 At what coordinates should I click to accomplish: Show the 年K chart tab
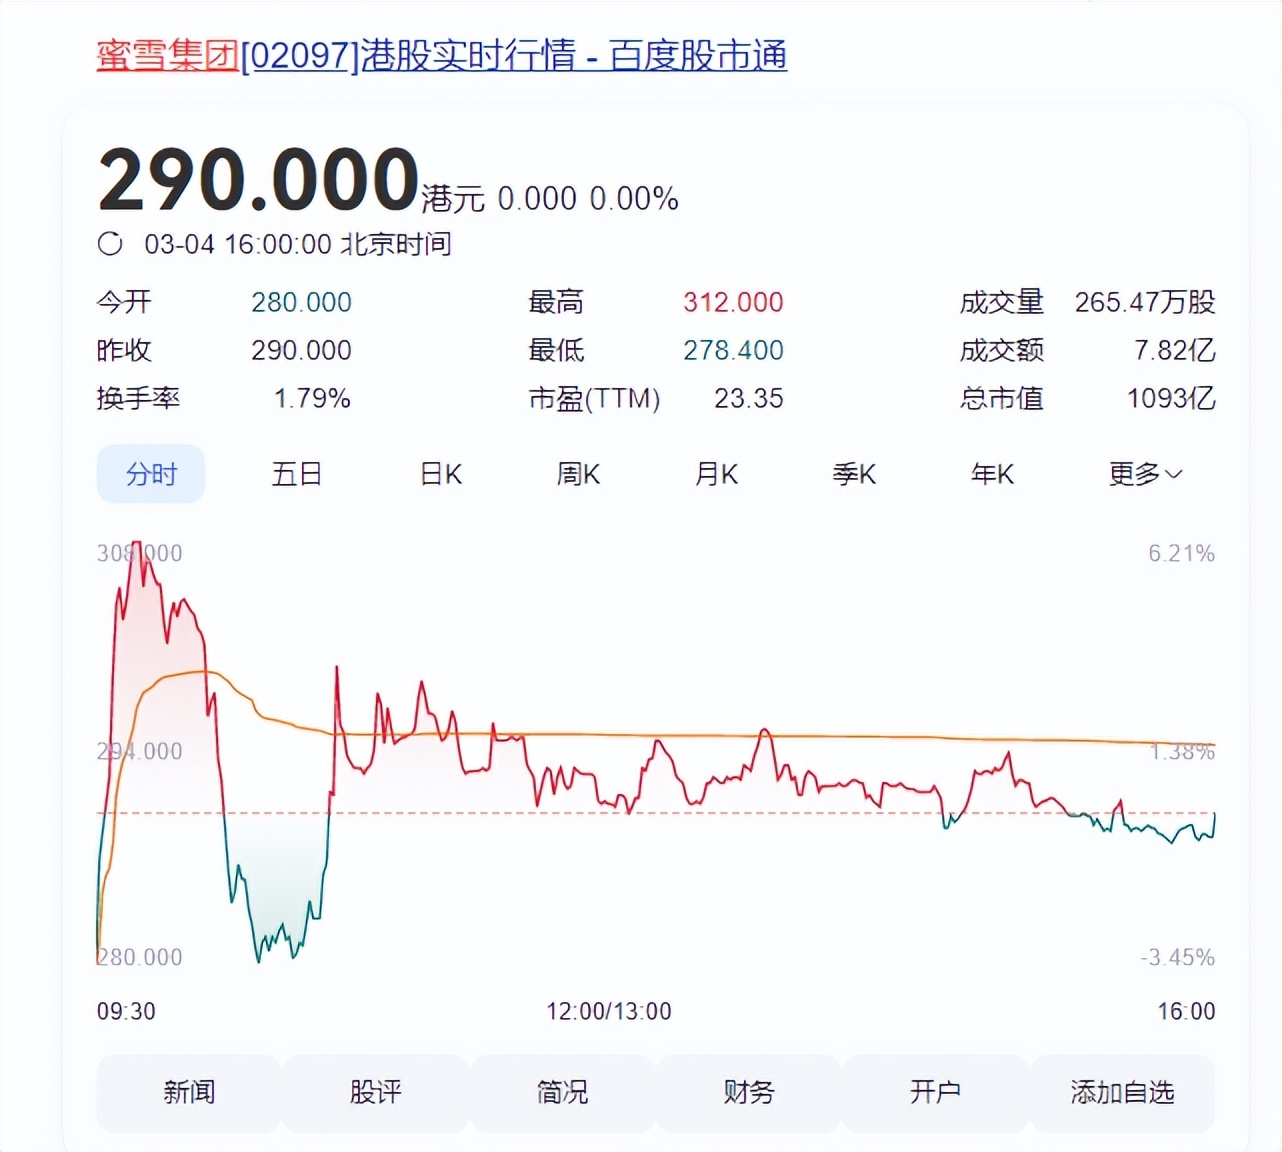point(992,474)
